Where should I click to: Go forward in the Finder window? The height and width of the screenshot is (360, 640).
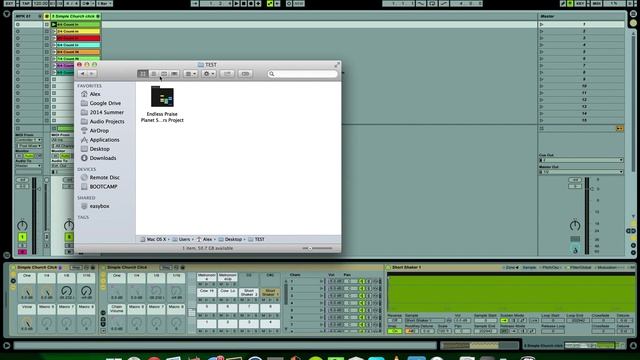[92, 74]
